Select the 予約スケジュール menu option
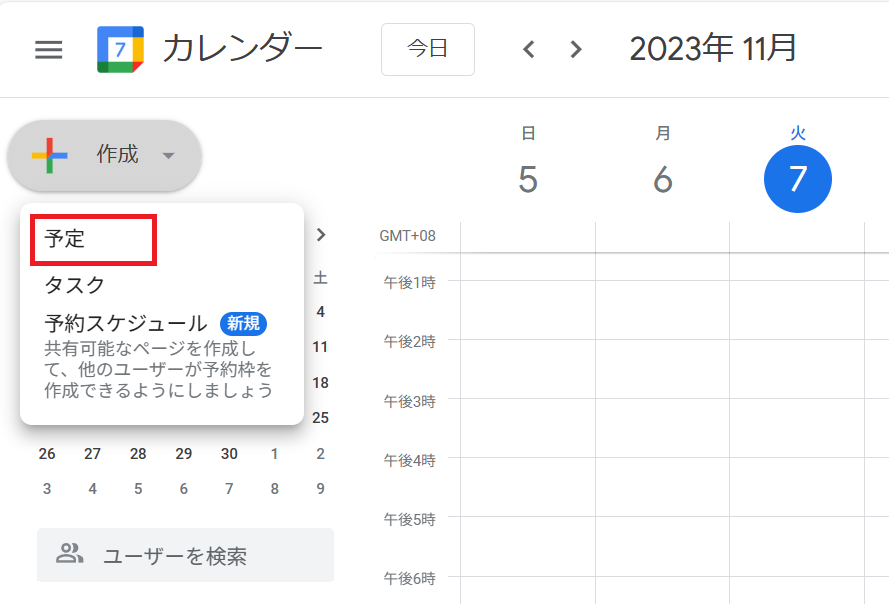Image resolution: width=889 pixels, height=604 pixels. pyautogui.click(x=125, y=324)
